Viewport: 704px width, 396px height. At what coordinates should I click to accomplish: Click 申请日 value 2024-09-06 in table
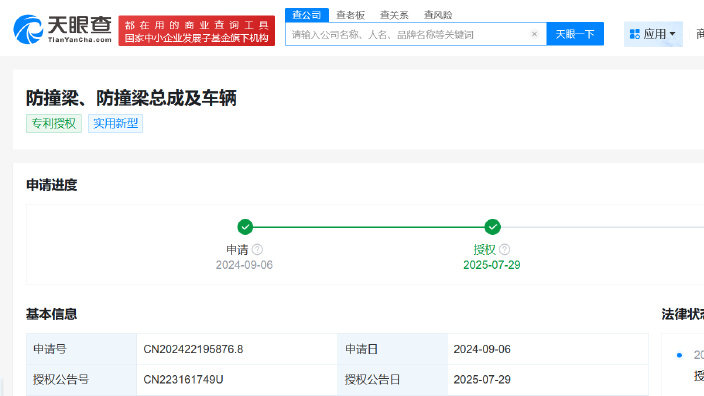click(482, 349)
